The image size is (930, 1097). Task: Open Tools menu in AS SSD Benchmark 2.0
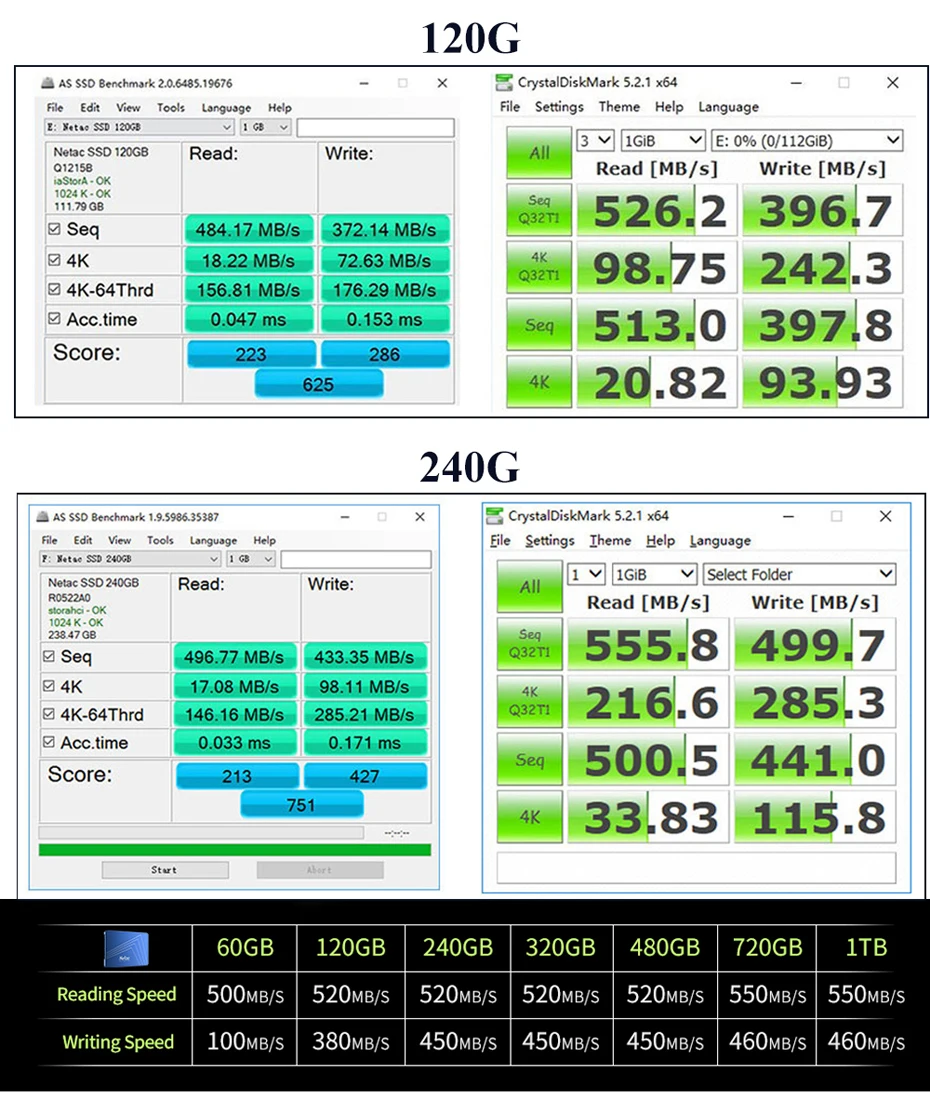(171, 108)
